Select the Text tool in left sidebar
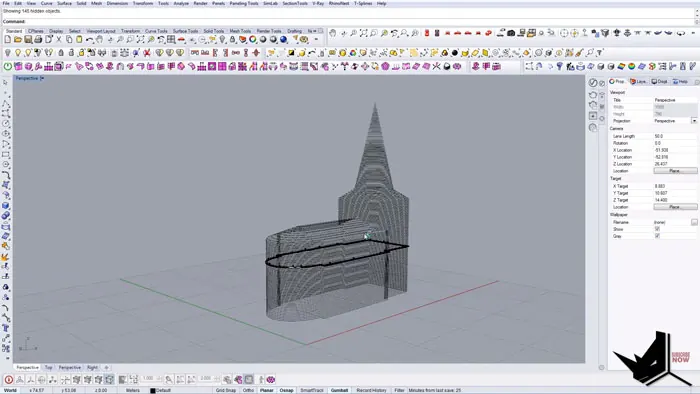700x394 pixels. point(5,328)
